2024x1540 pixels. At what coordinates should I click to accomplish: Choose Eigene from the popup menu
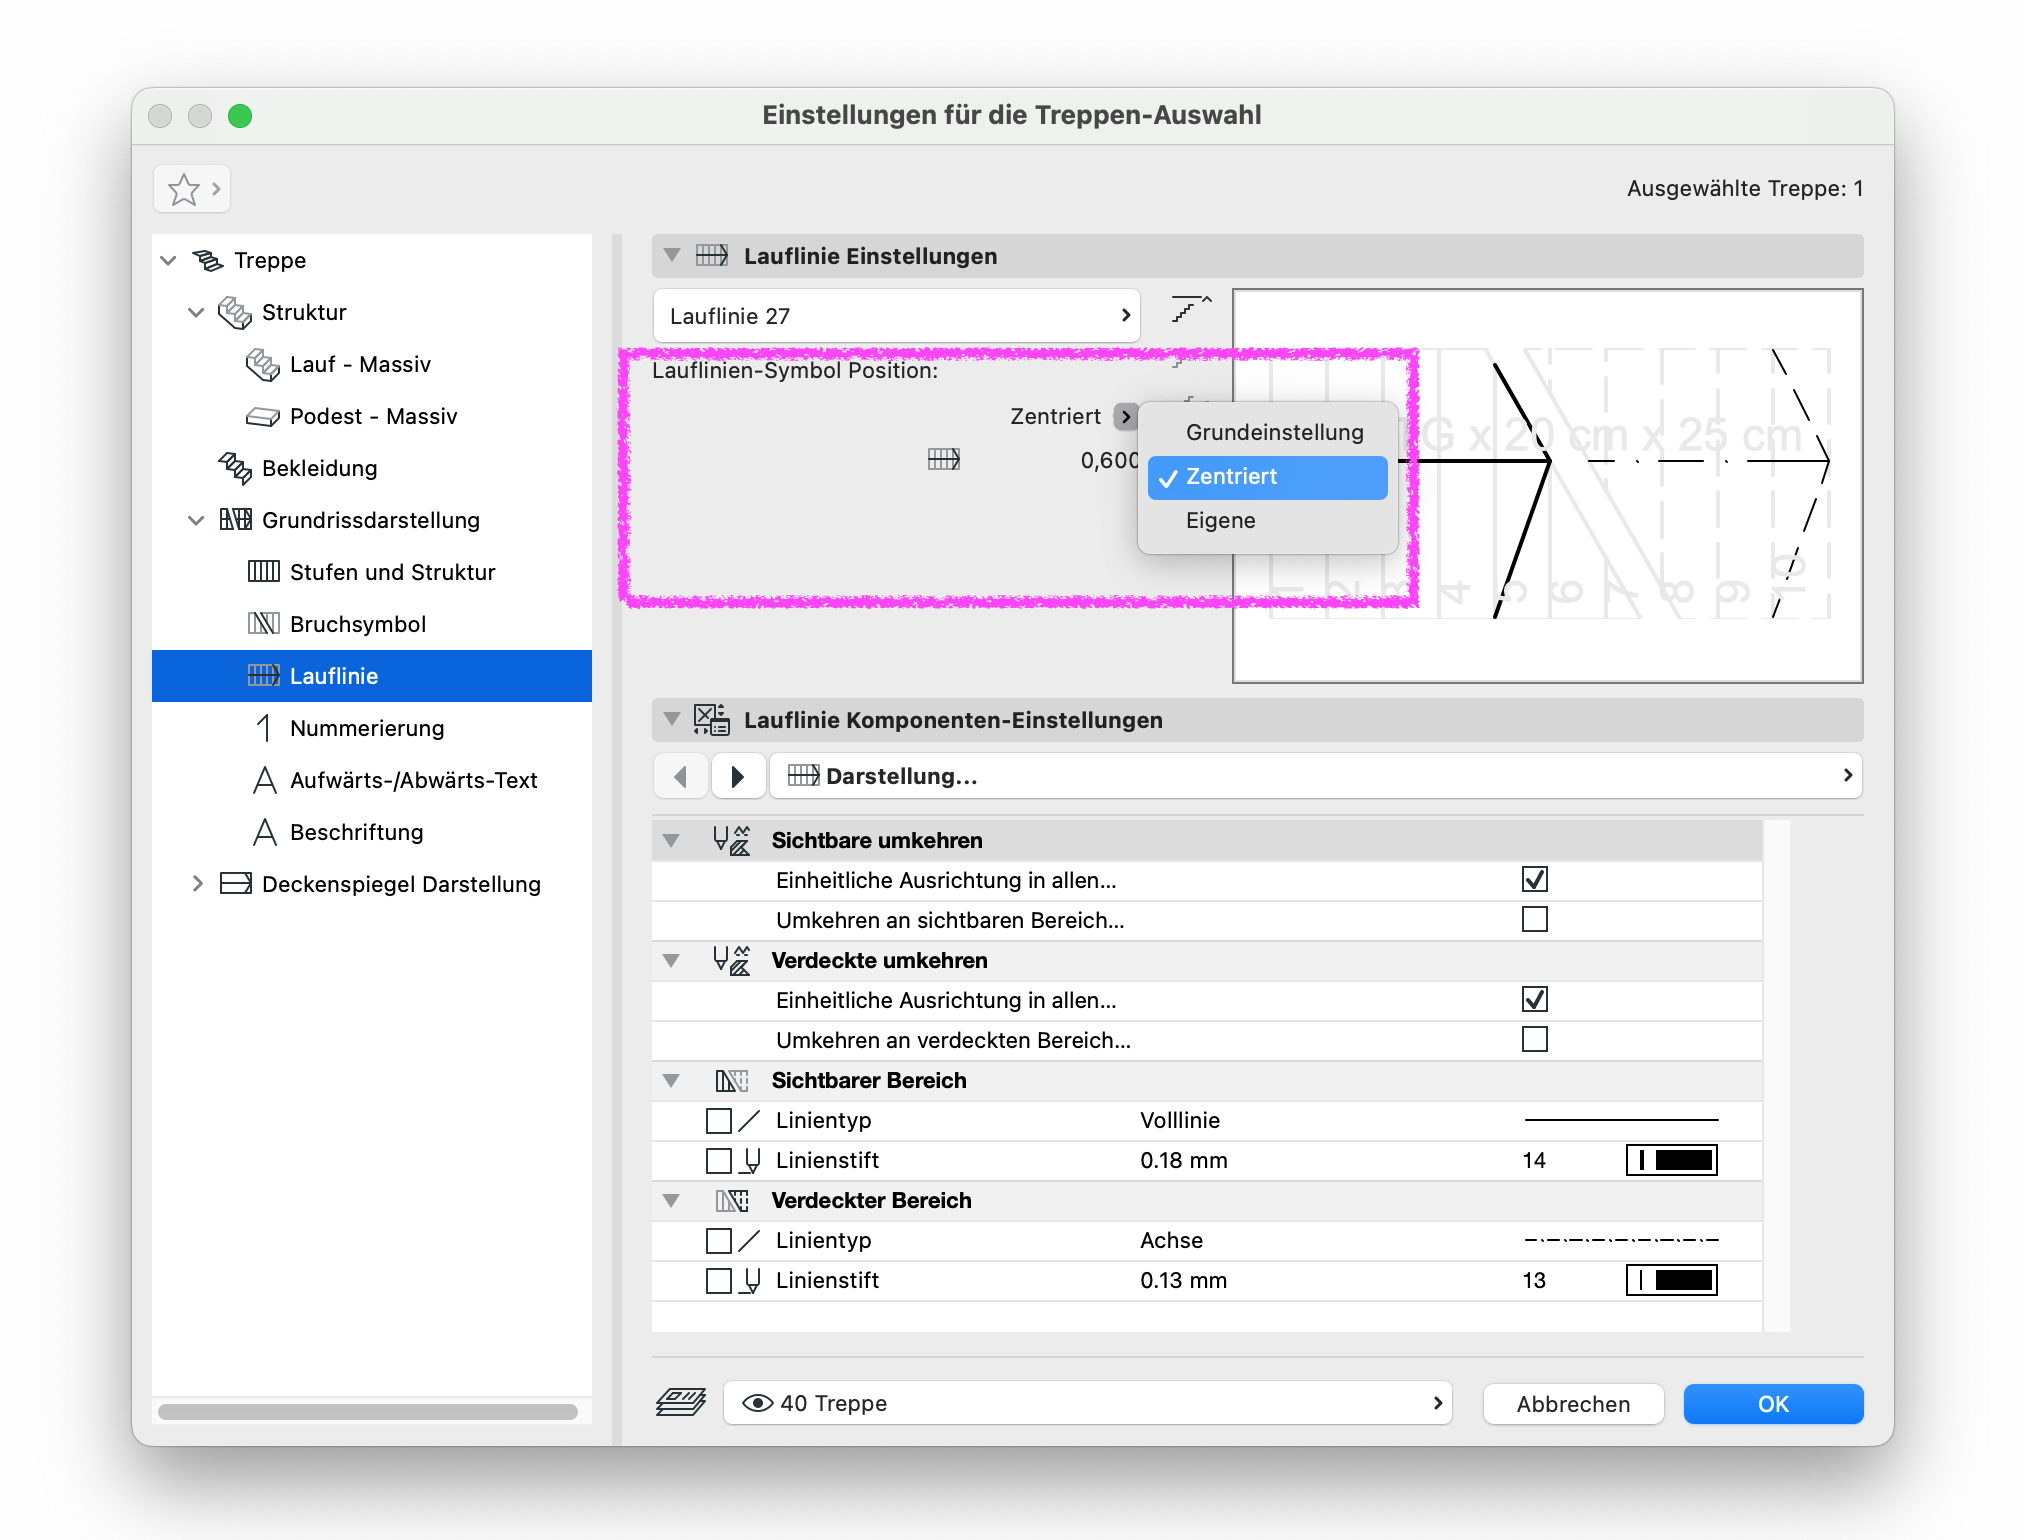(1220, 520)
